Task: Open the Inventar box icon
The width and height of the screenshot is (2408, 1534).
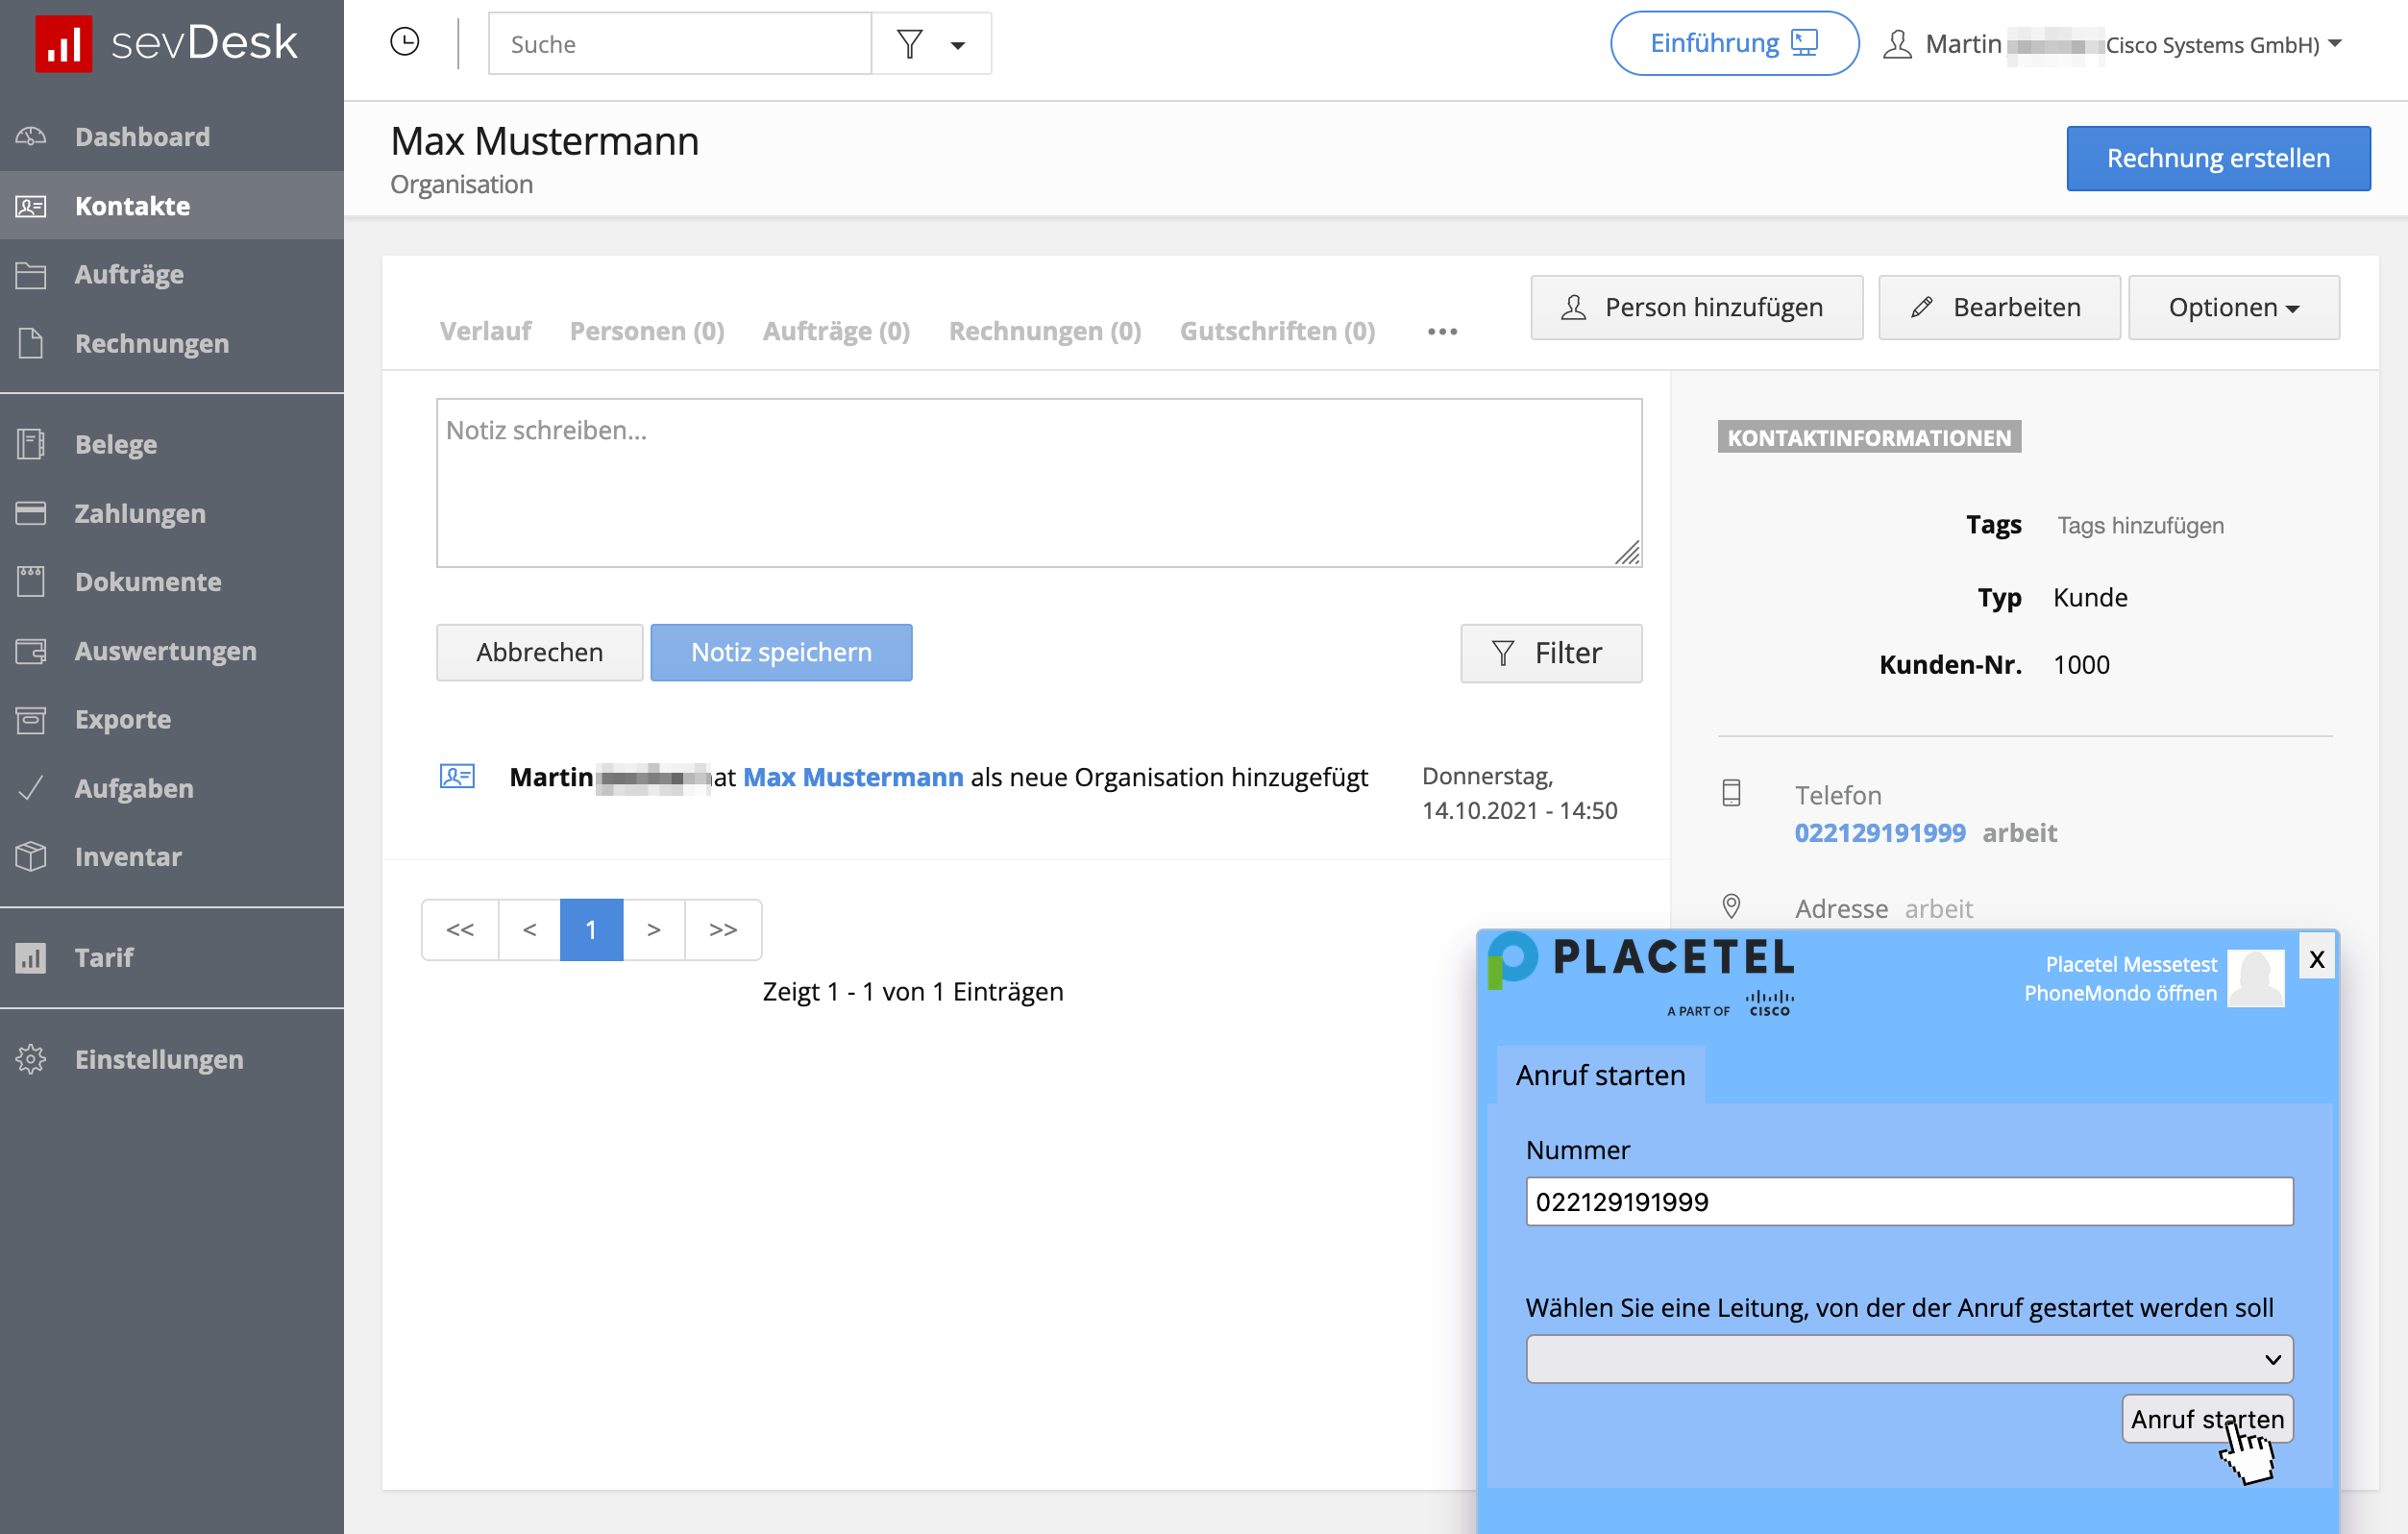Action: point(31,857)
